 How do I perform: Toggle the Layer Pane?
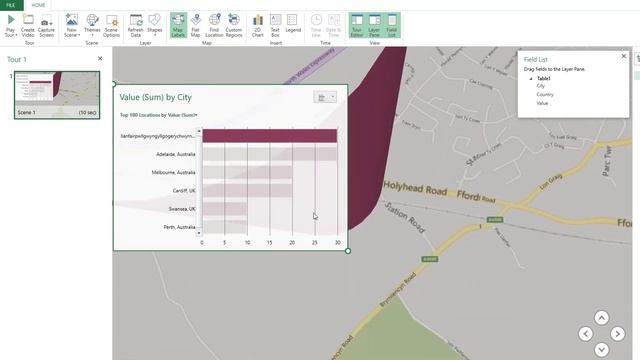374,26
